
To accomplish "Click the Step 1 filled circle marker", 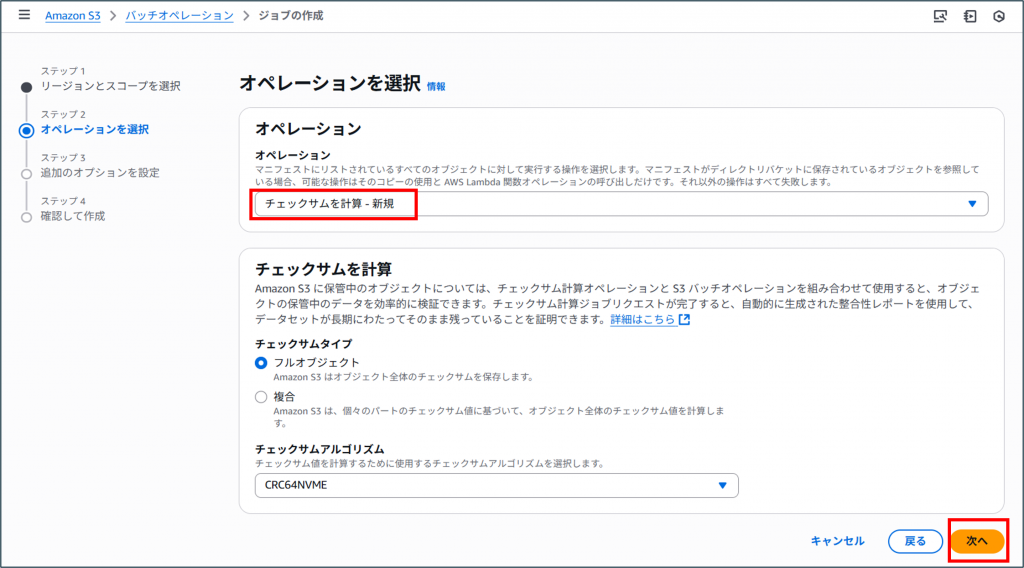I will click(27, 87).
